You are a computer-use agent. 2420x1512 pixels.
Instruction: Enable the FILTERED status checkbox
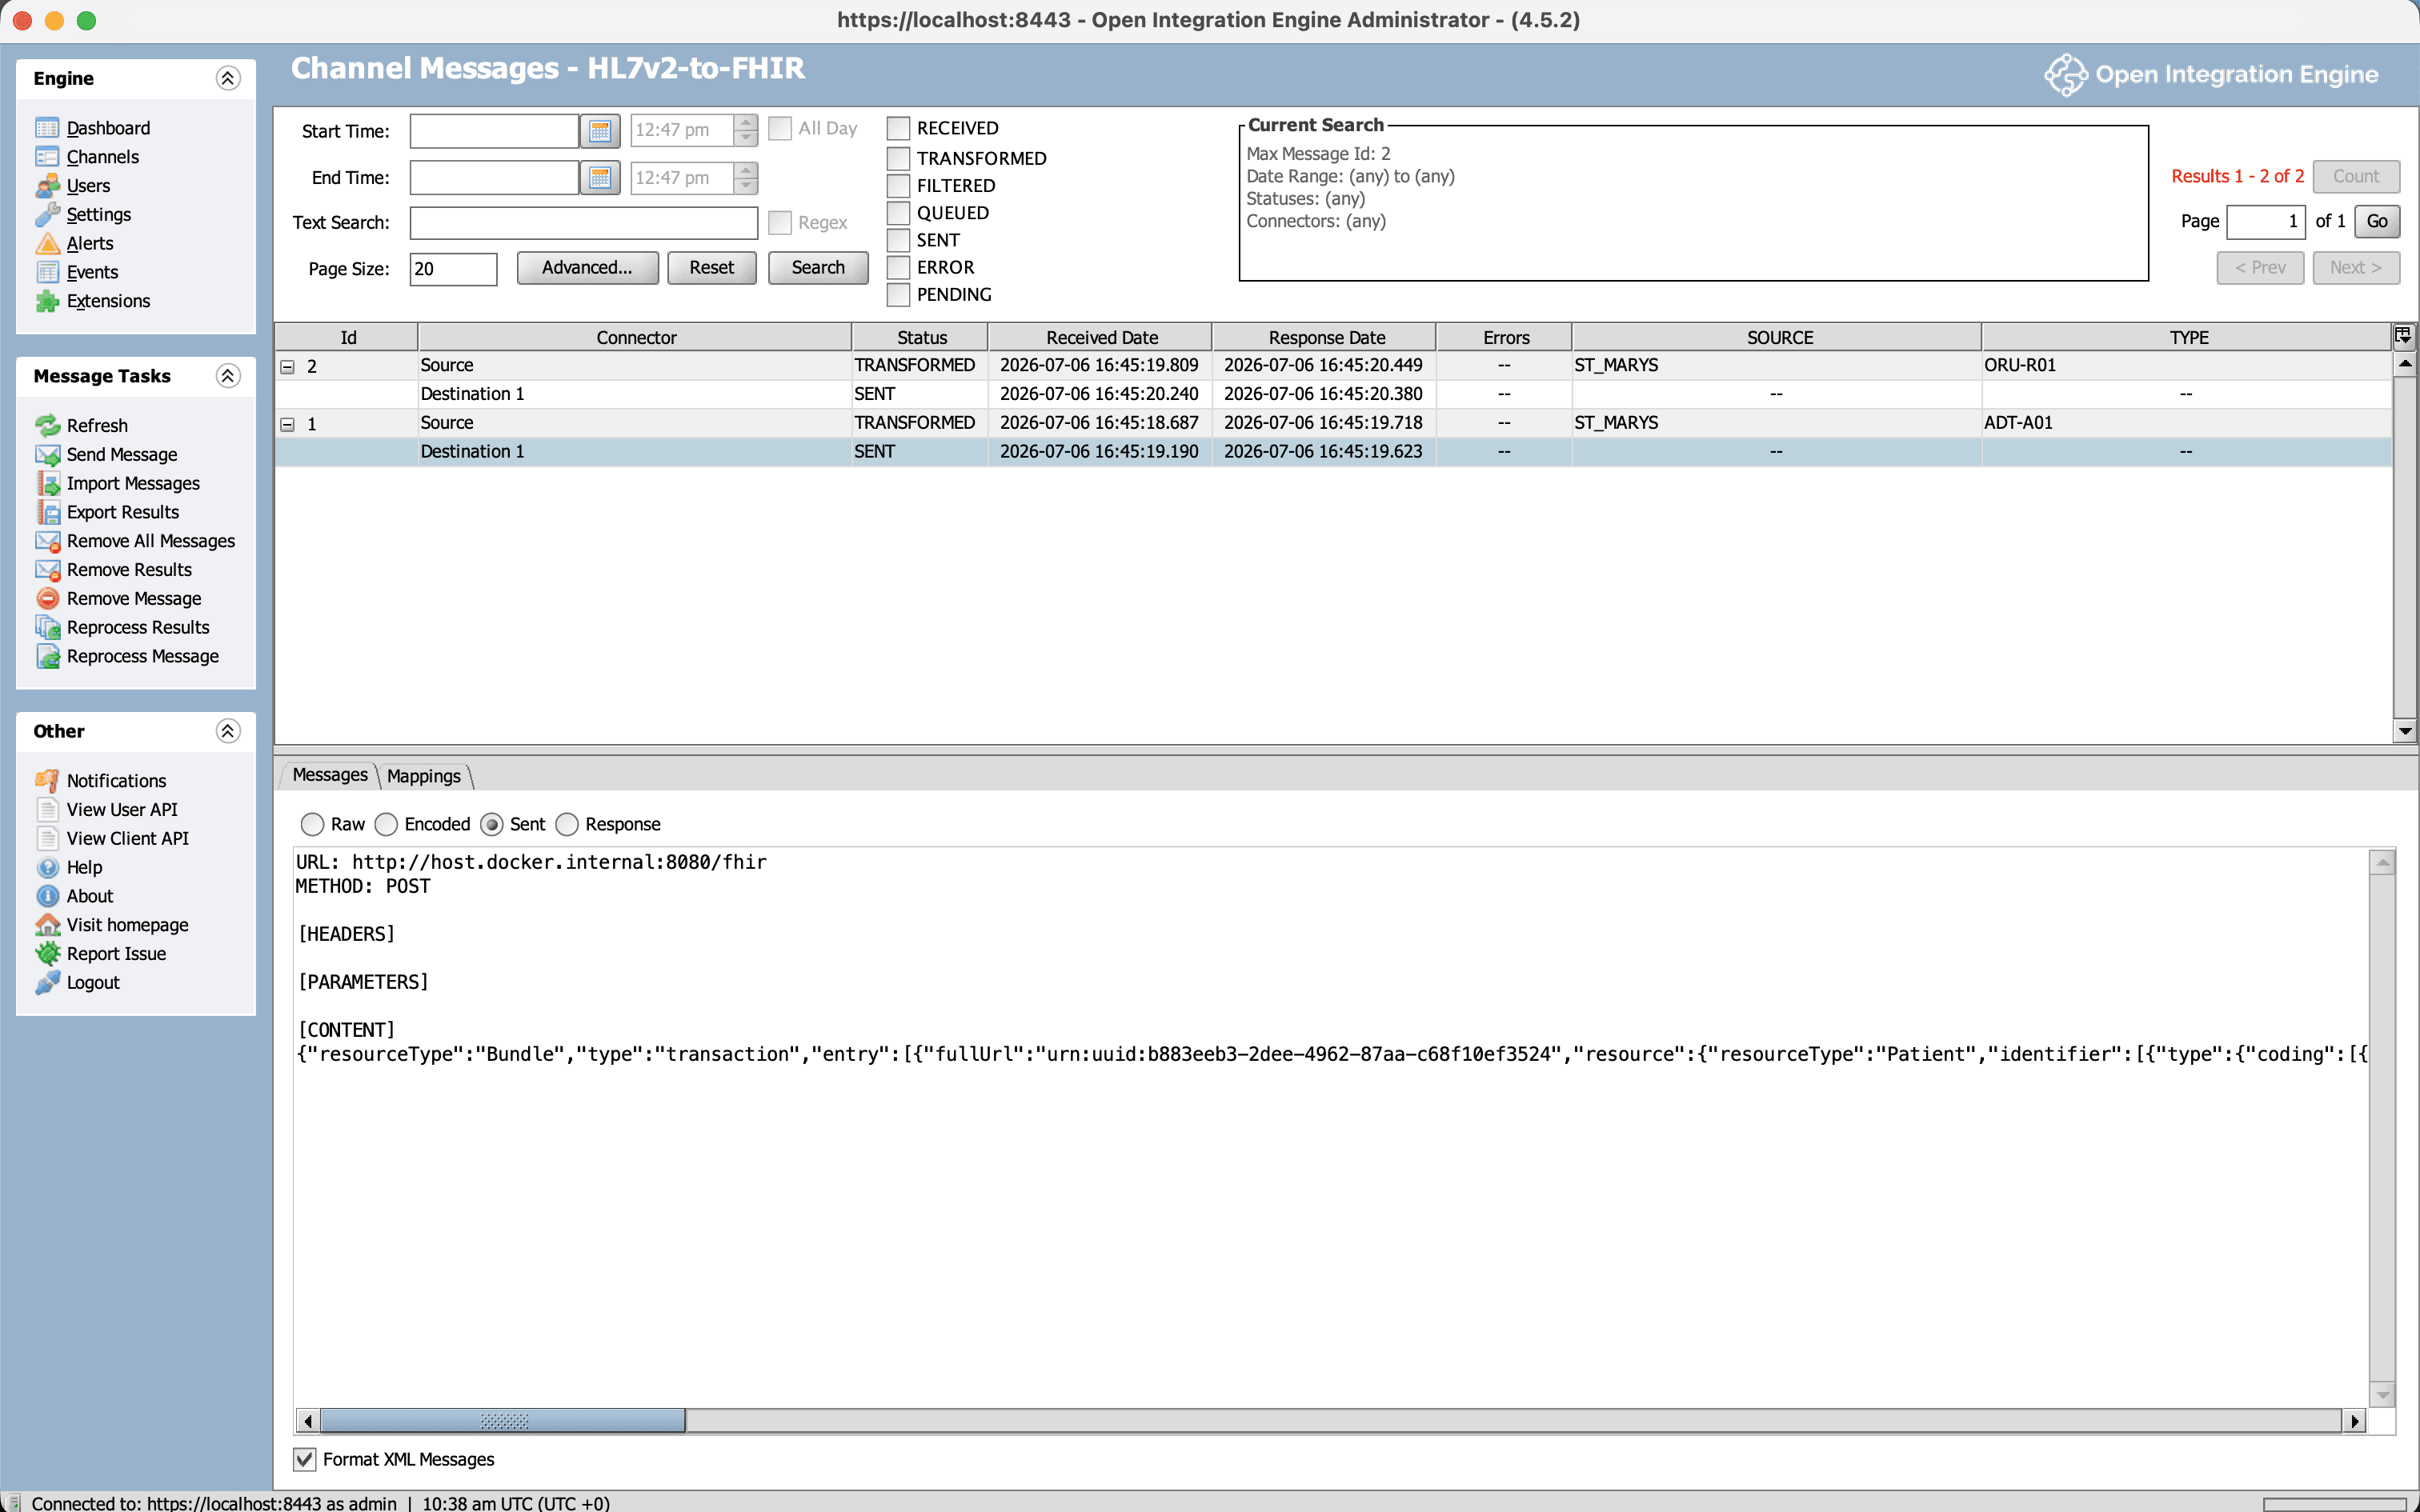898,186
